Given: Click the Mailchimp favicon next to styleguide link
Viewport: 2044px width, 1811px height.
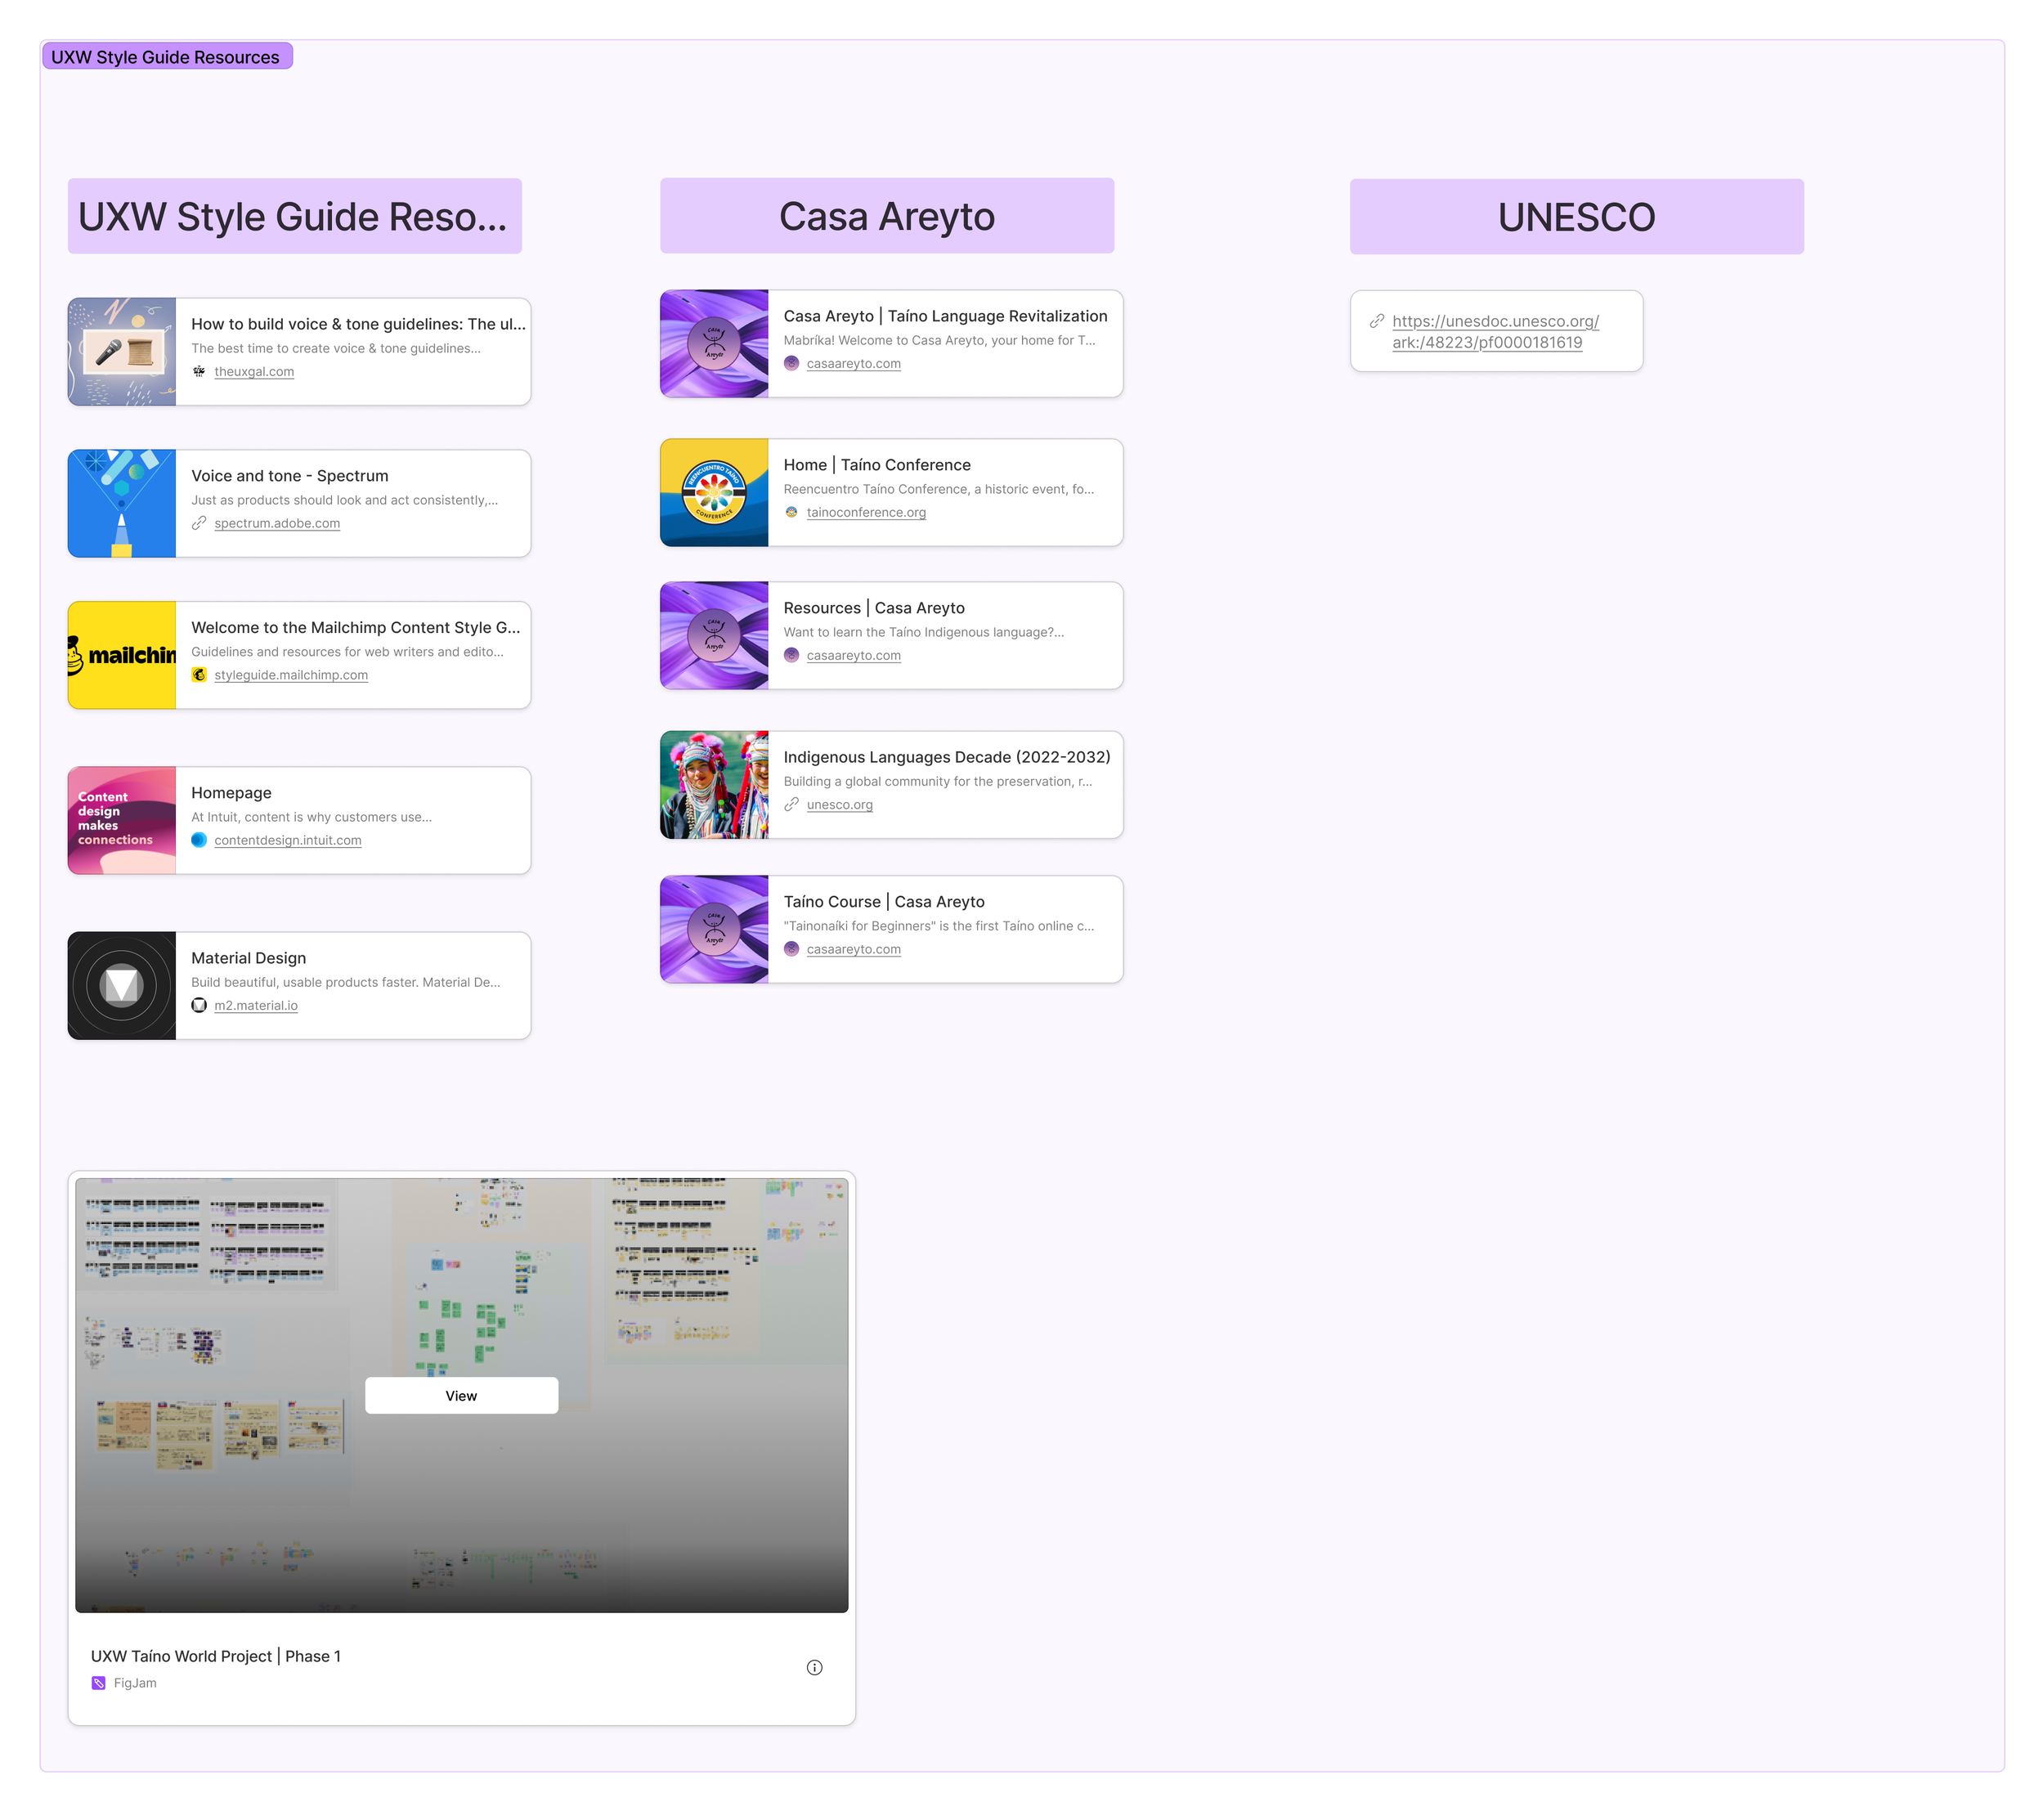Looking at the screenshot, I should 199,675.
